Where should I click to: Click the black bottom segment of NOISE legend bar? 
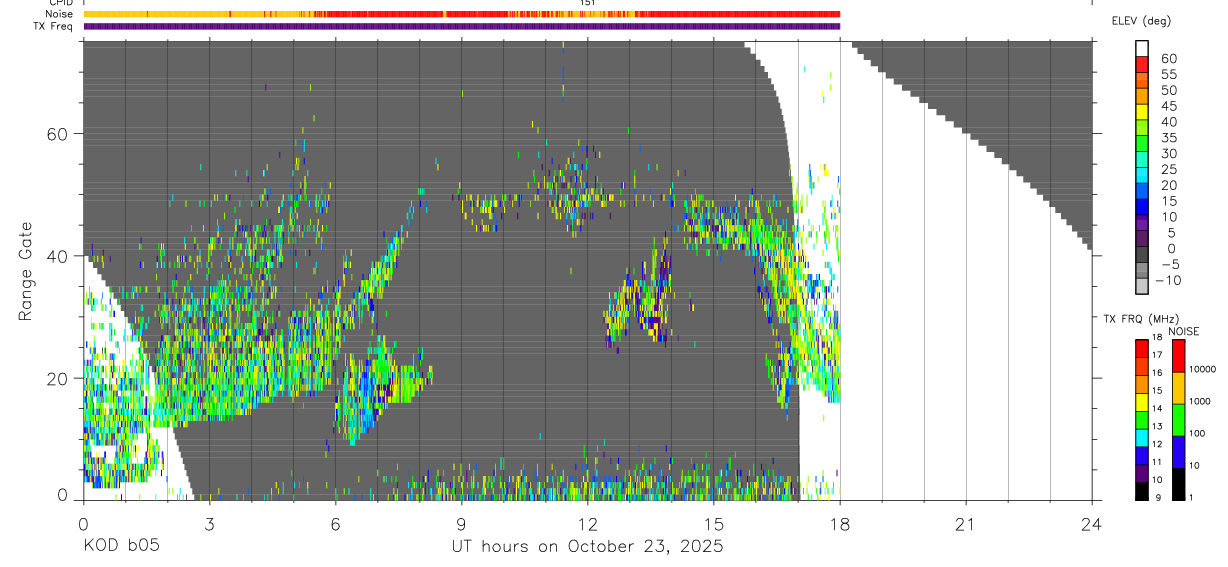tap(1178, 484)
